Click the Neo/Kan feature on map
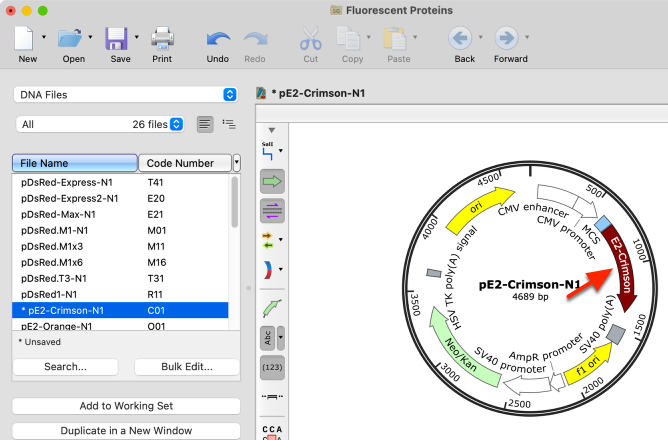Image resolution: width=668 pixels, height=440 pixels. pos(460,350)
